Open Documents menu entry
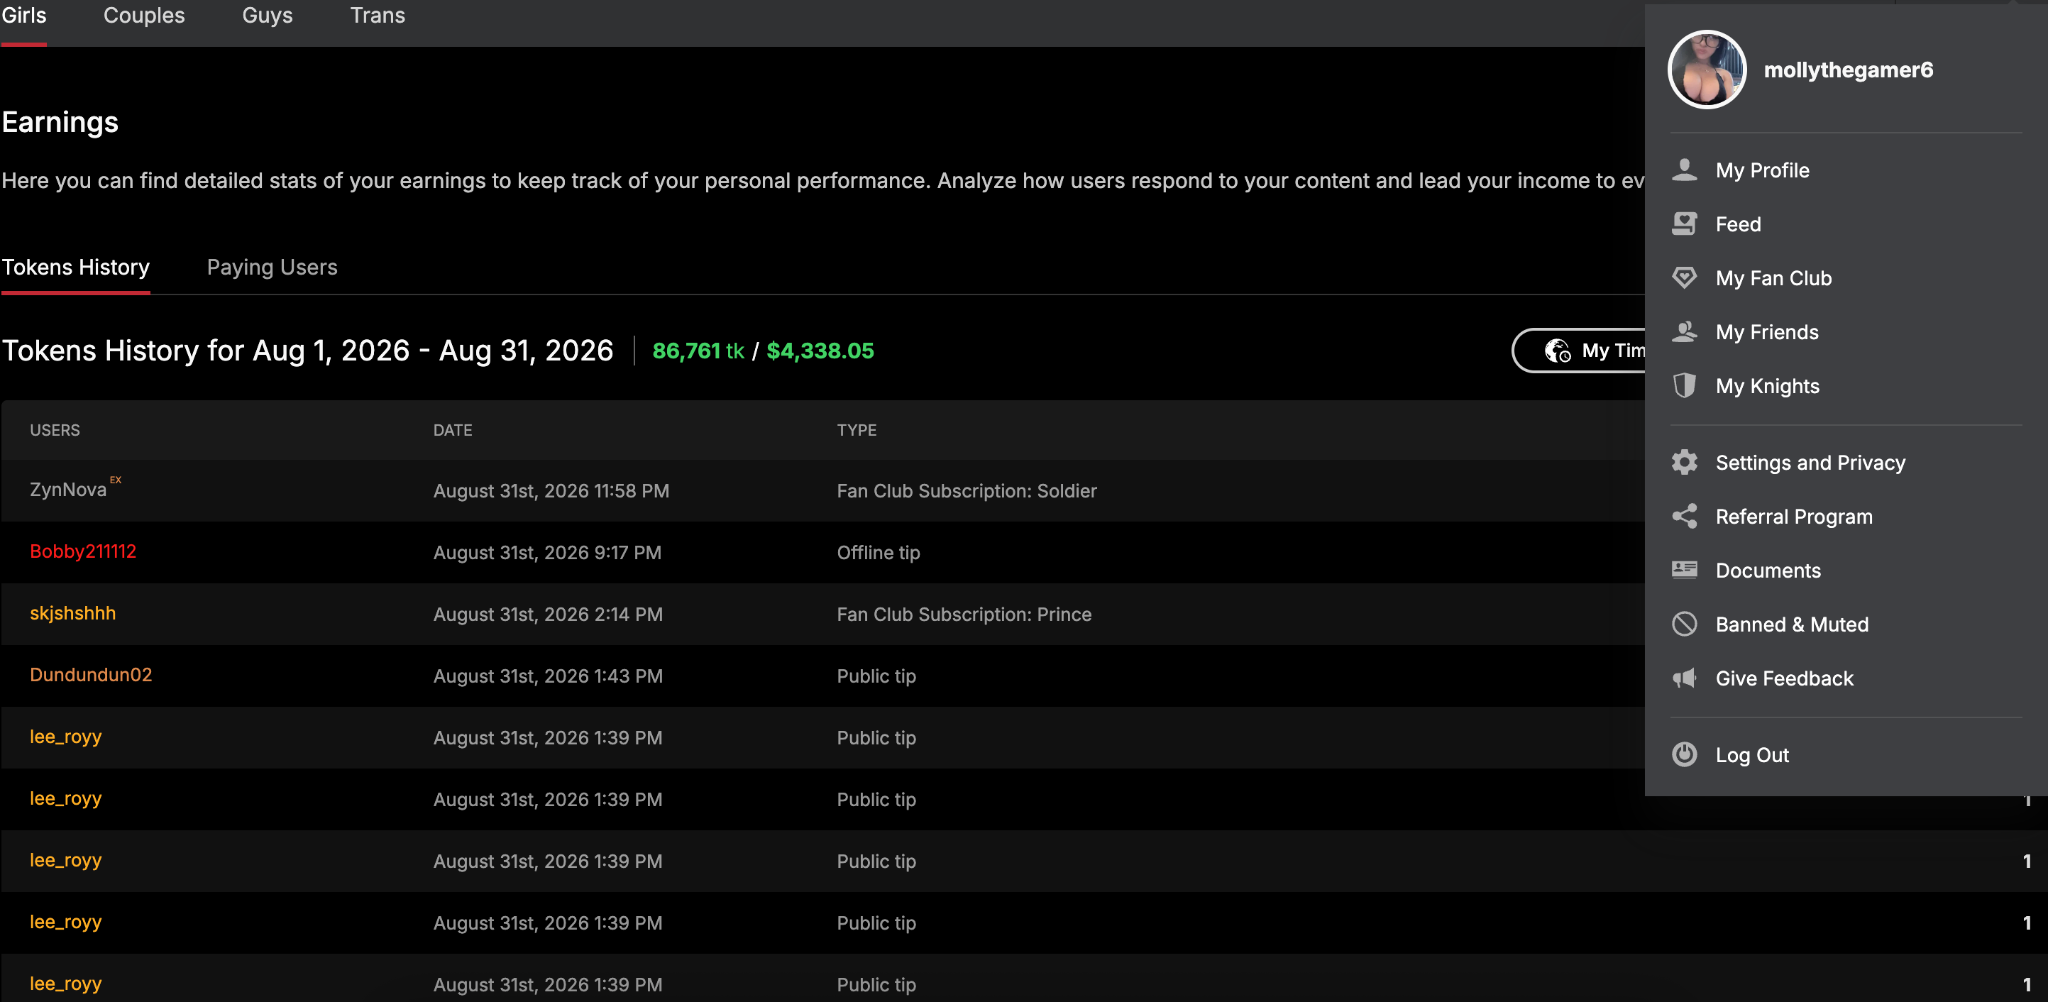Viewport: 2048px width, 1002px height. tap(1768, 570)
